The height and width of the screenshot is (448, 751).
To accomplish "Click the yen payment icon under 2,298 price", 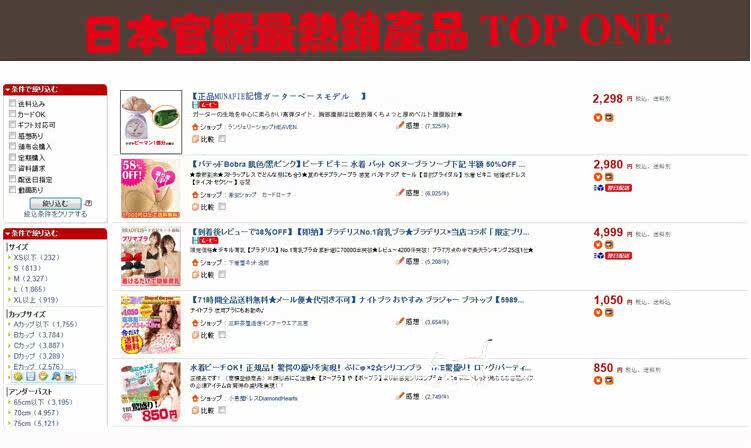I will (x=598, y=117).
